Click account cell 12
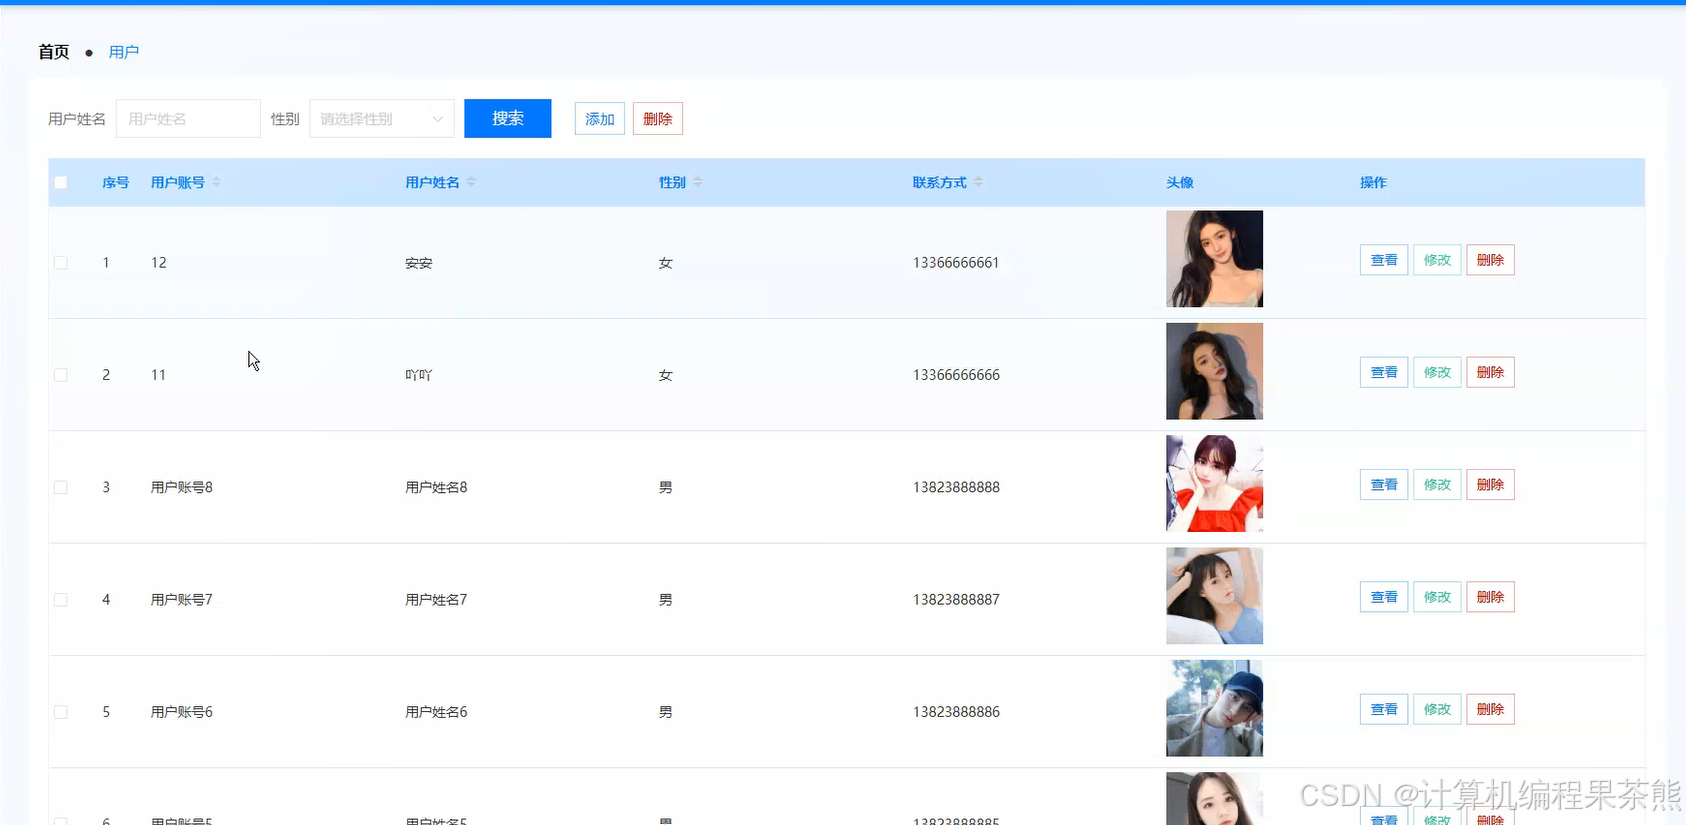The image size is (1686, 825). coord(159,263)
